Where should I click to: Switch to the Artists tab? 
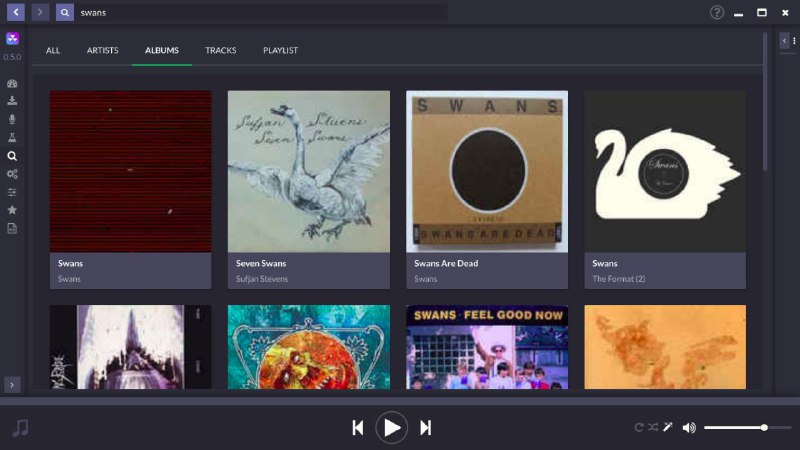point(102,50)
